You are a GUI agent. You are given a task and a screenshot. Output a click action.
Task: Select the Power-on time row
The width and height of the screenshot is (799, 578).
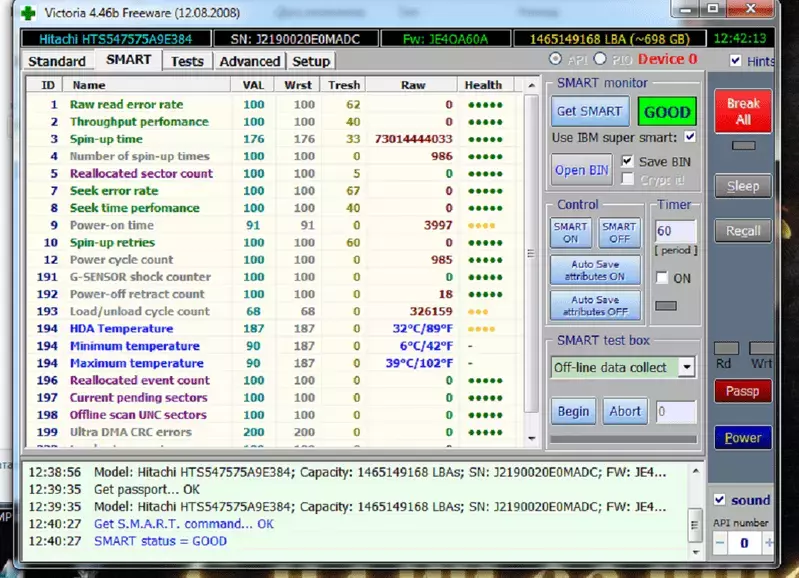[x=275, y=225]
